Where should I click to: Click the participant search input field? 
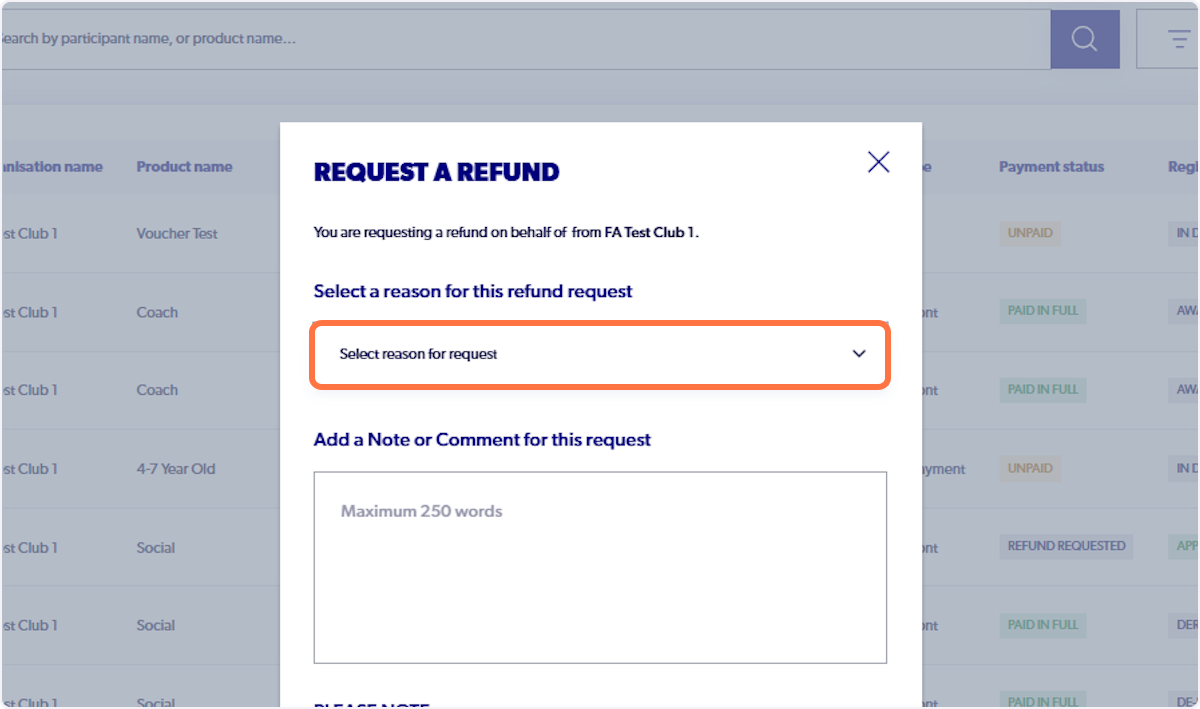click(x=500, y=37)
